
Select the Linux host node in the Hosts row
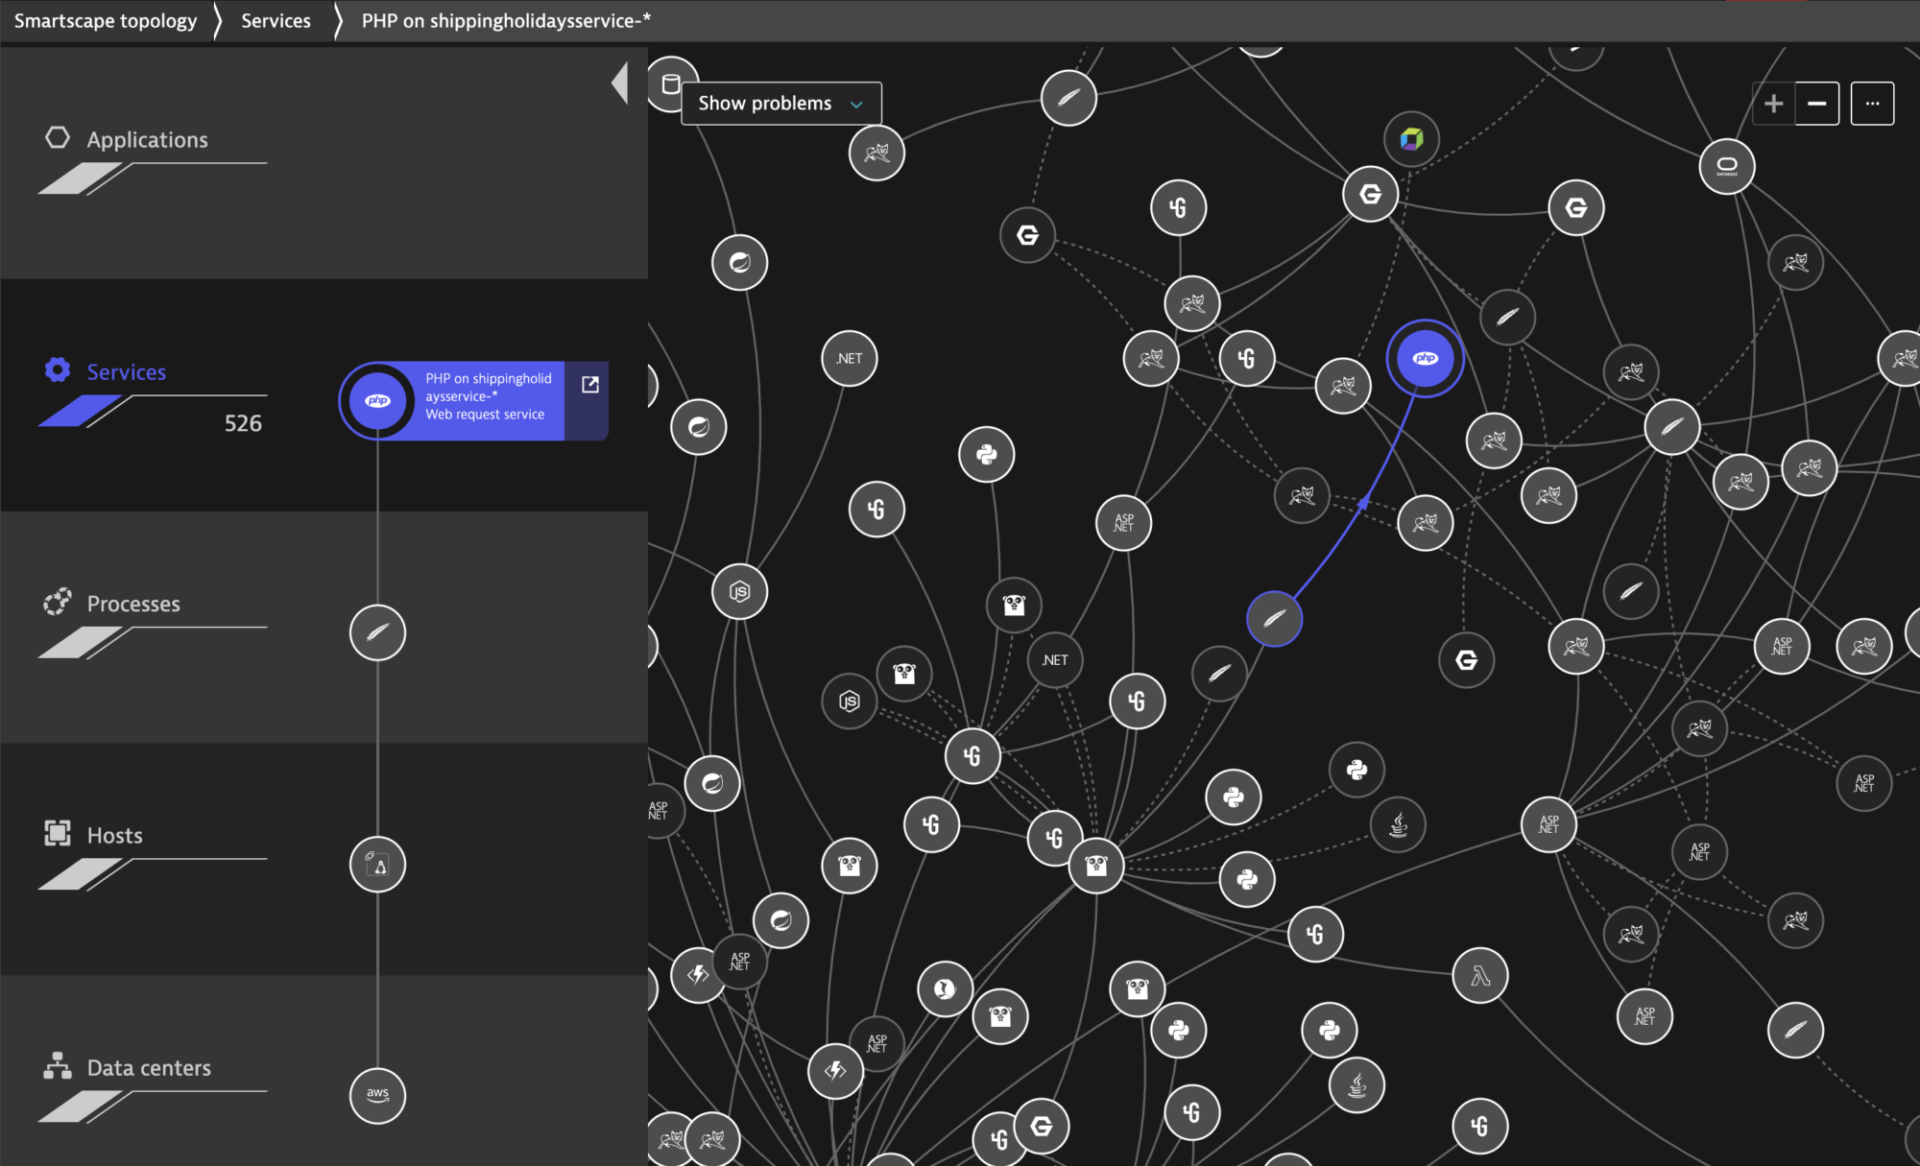(x=377, y=864)
